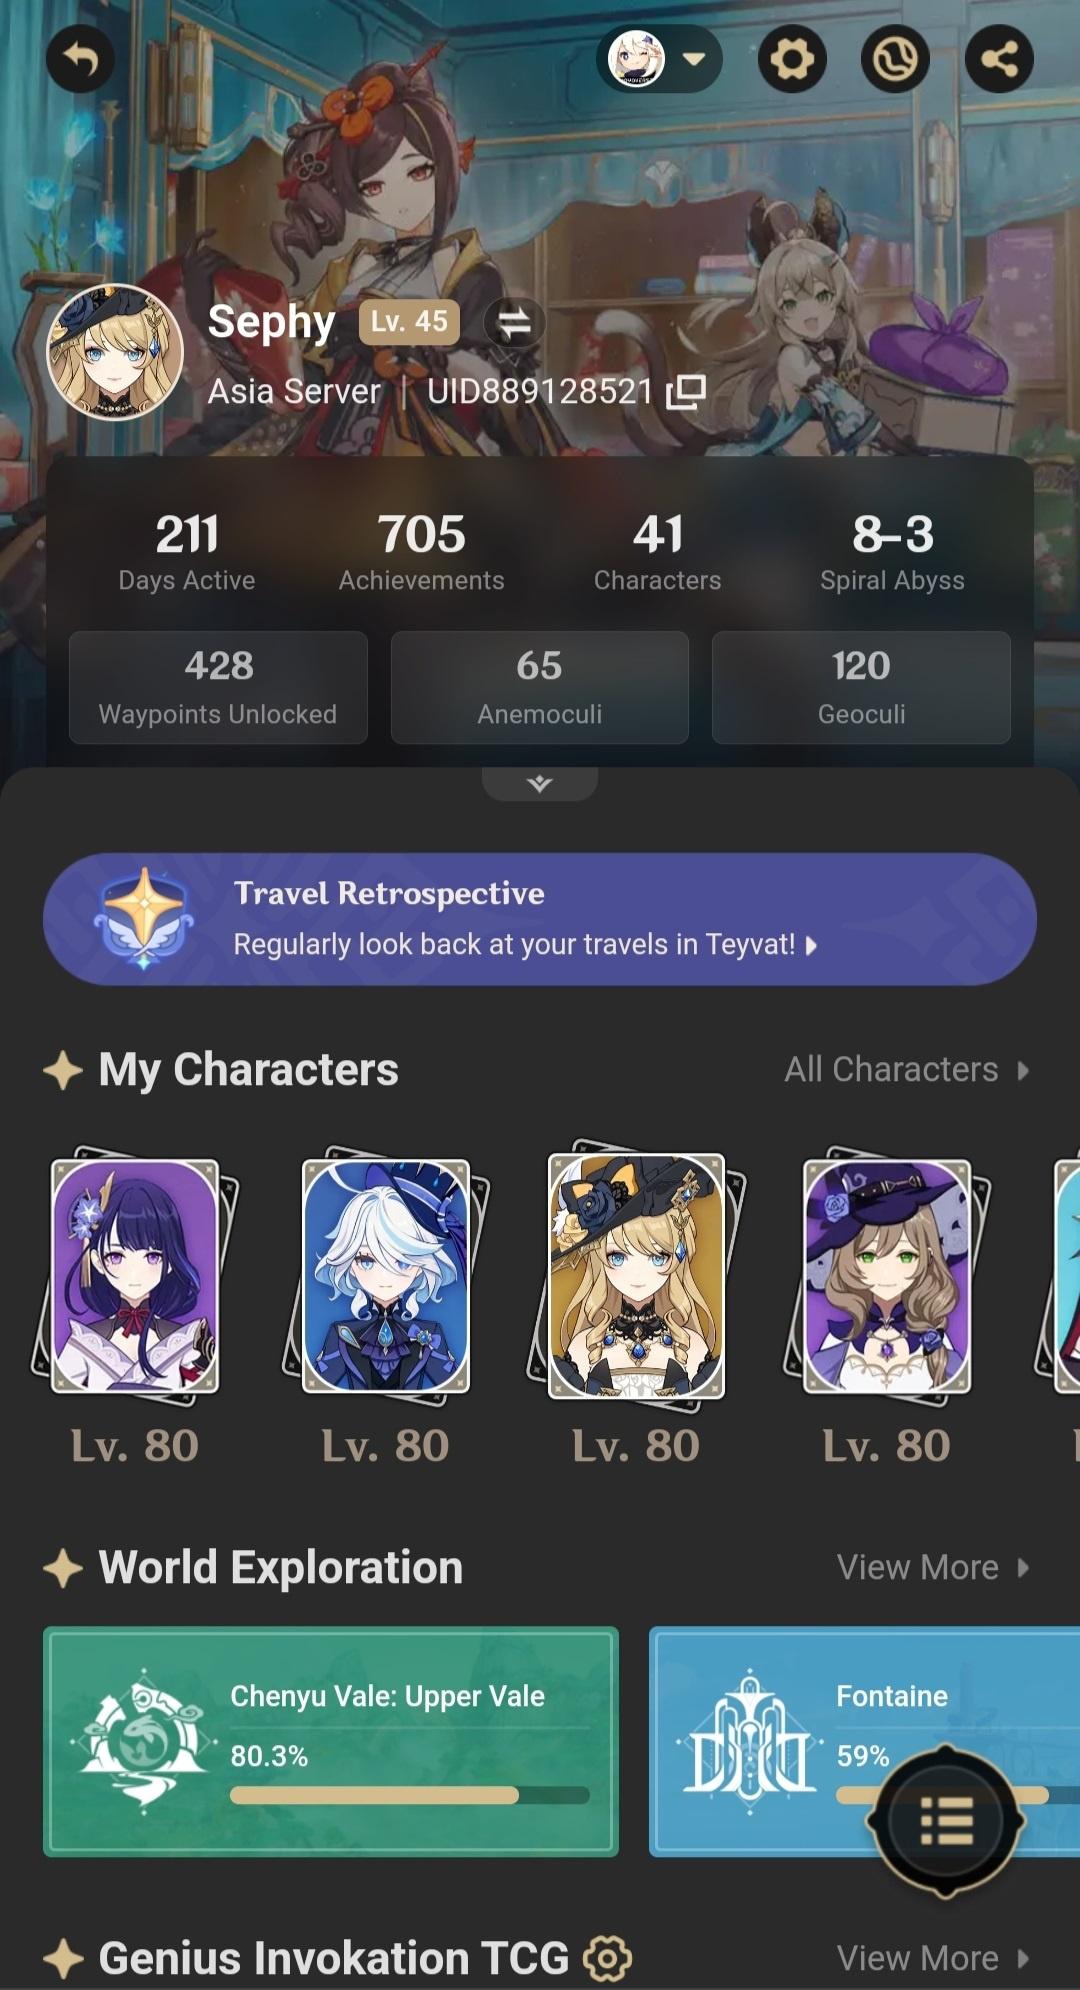Image resolution: width=1080 pixels, height=1990 pixels.
Task: Open the floating list menu button
Action: [x=946, y=1820]
